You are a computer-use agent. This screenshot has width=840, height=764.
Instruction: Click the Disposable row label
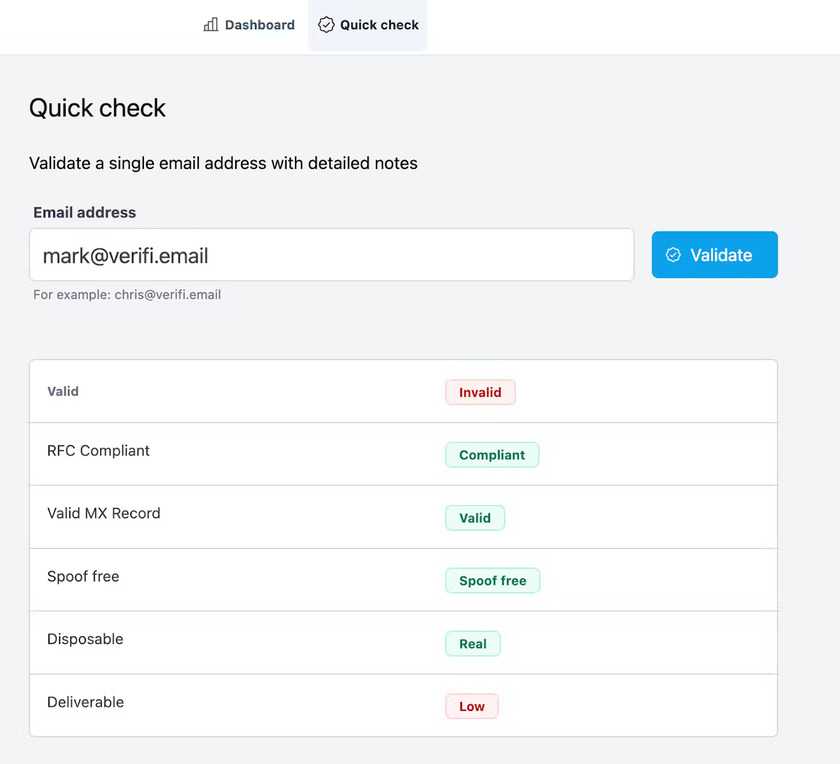(85, 640)
